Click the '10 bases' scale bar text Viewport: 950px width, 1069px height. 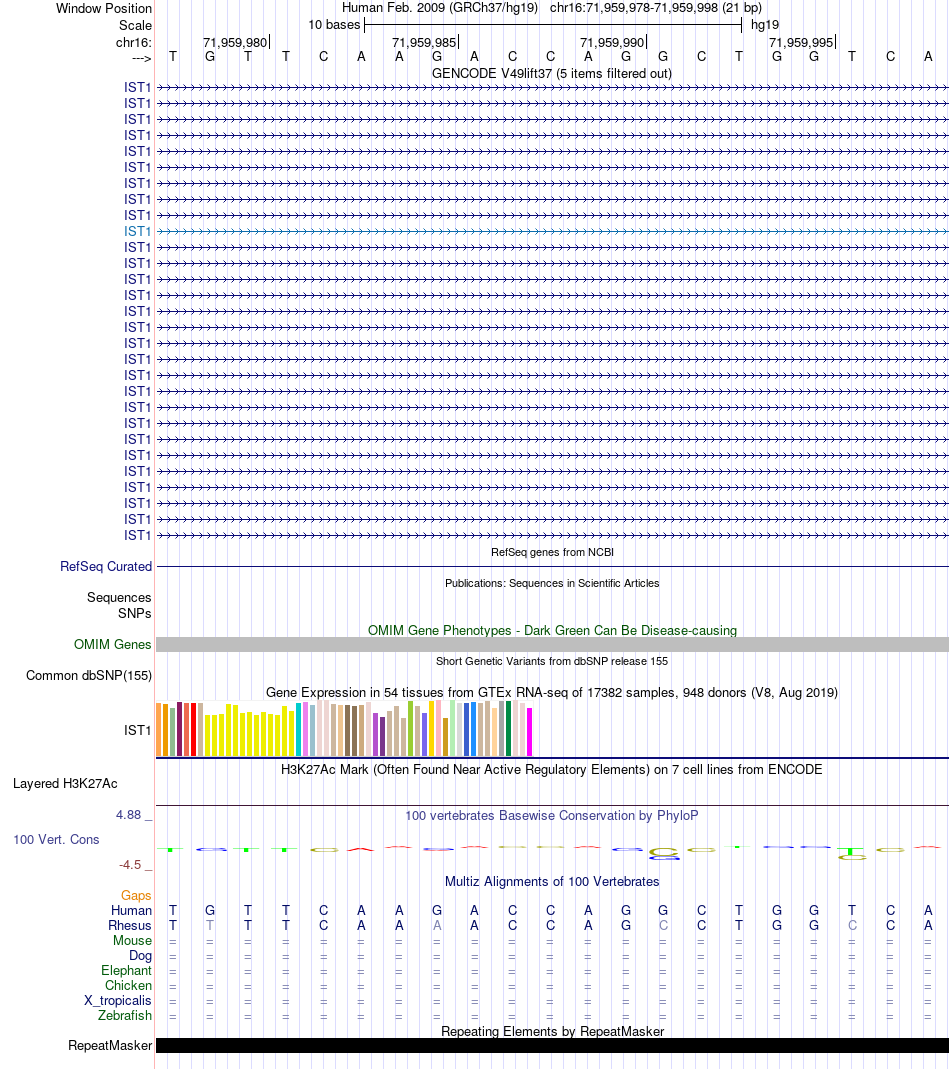pos(334,25)
